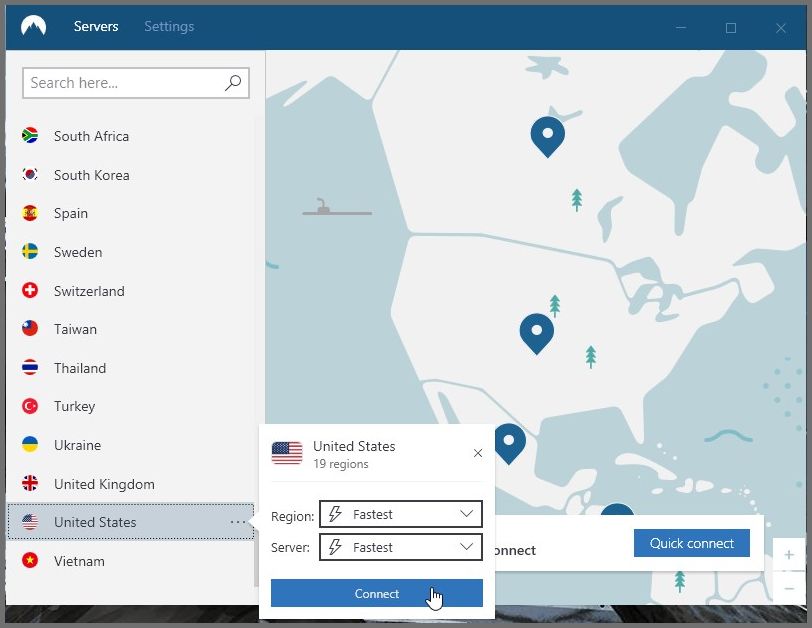This screenshot has width=812, height=628.
Task: Close the United States popup
Action: point(478,454)
